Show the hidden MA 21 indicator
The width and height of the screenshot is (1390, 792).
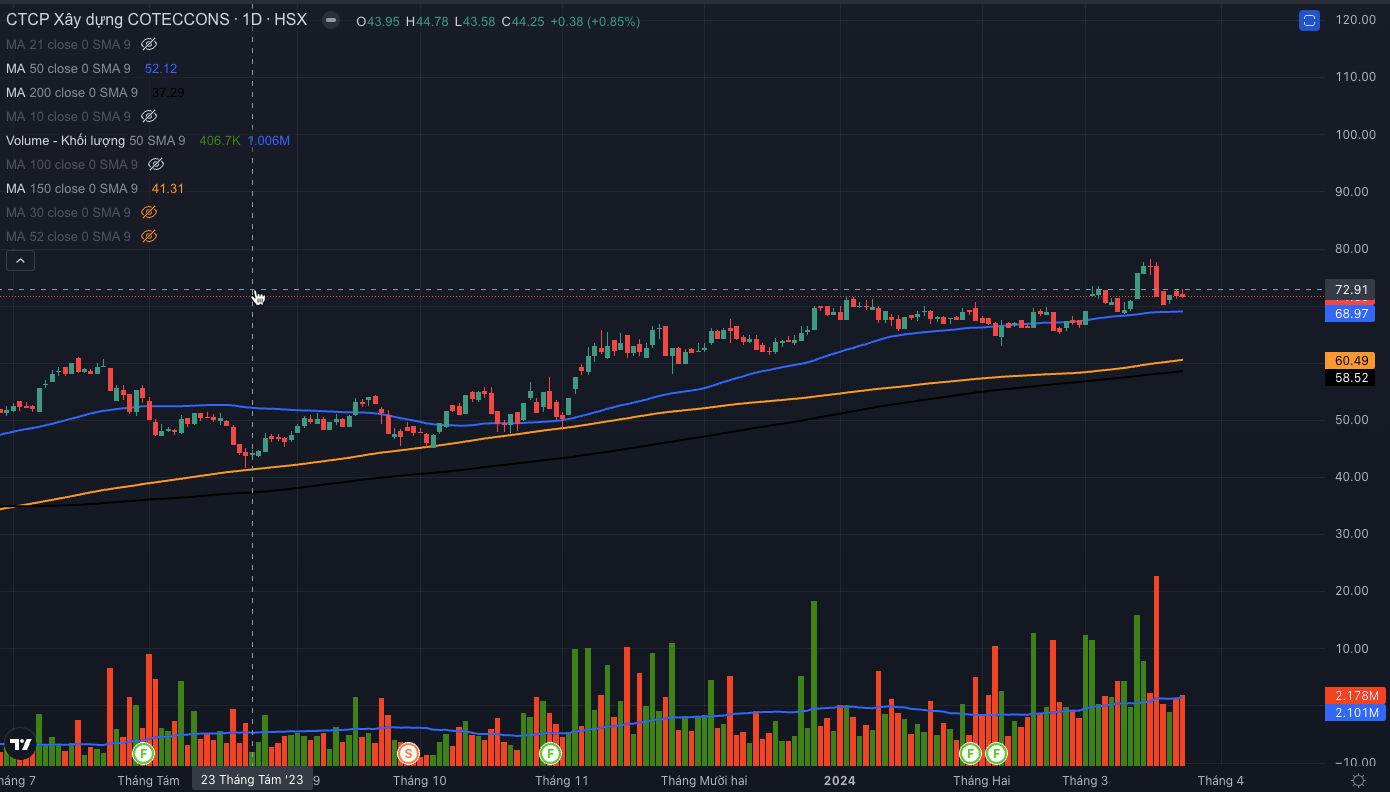149,44
